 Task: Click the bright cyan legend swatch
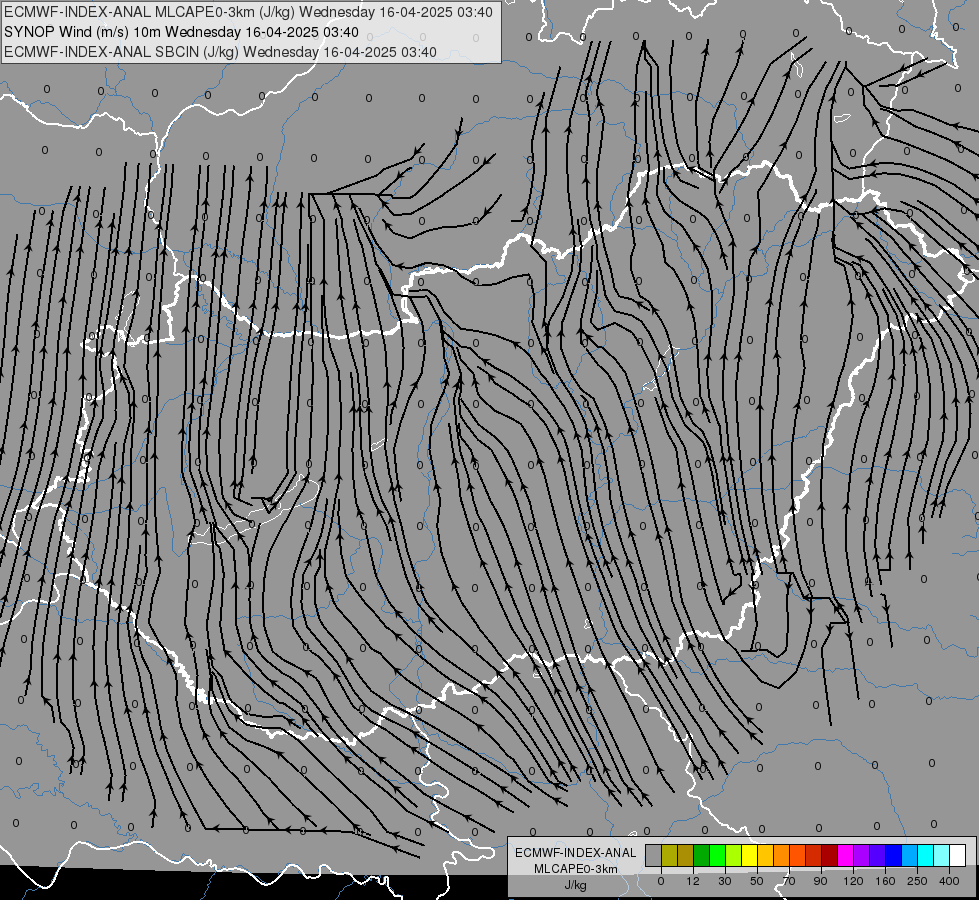927,855
